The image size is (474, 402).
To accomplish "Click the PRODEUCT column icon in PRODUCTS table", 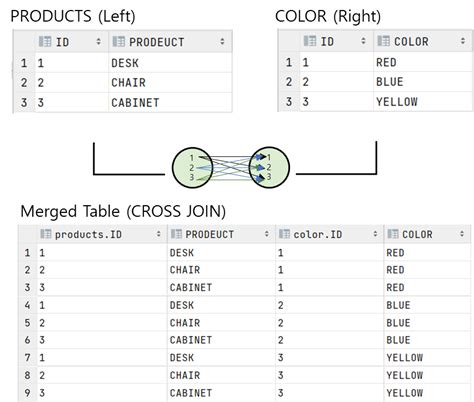I will (118, 42).
